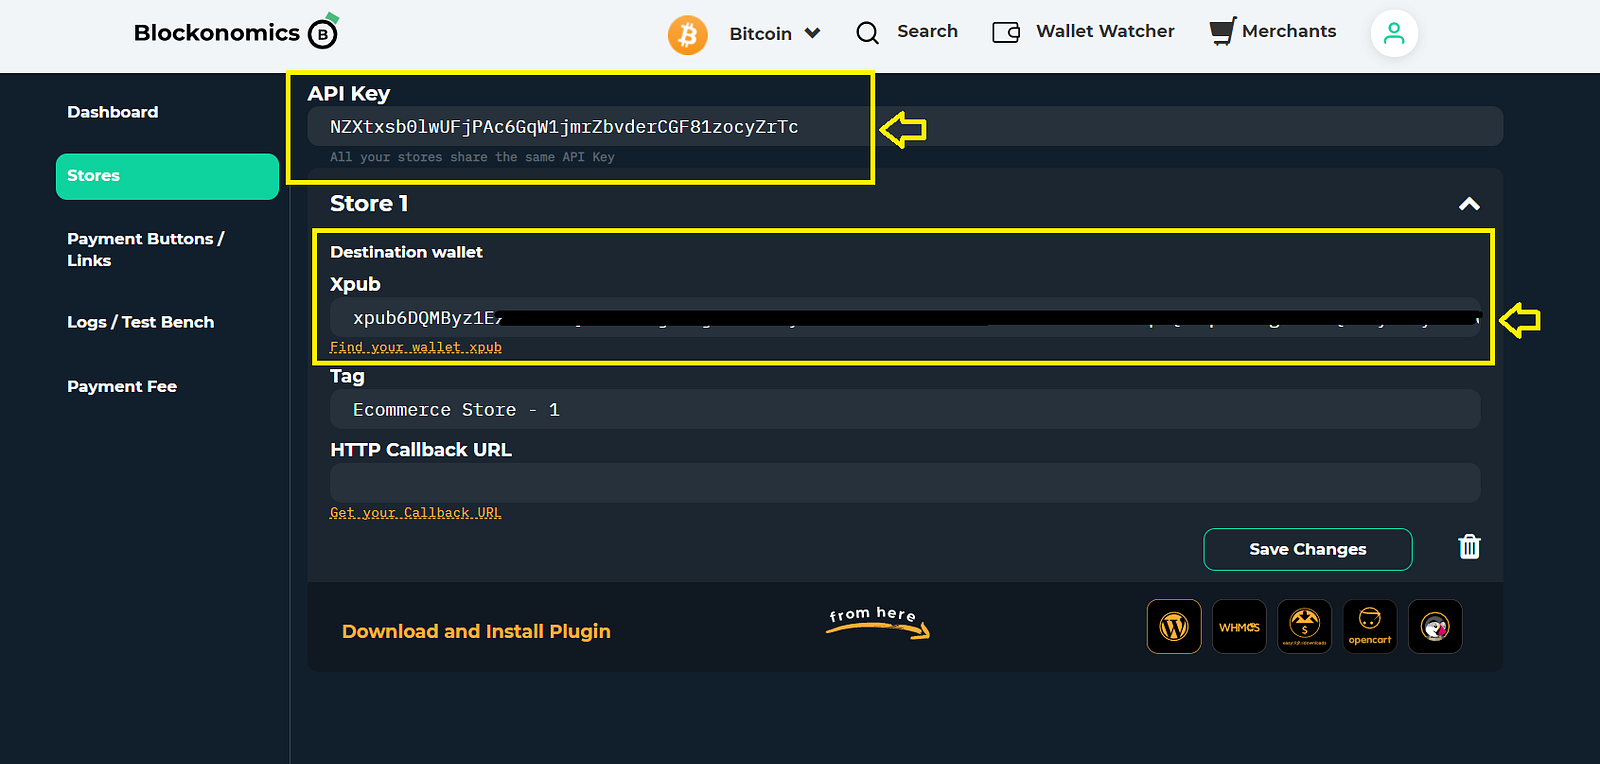This screenshot has height=764, width=1600.
Task: Delete Store 1 with the trash icon
Action: click(1469, 547)
